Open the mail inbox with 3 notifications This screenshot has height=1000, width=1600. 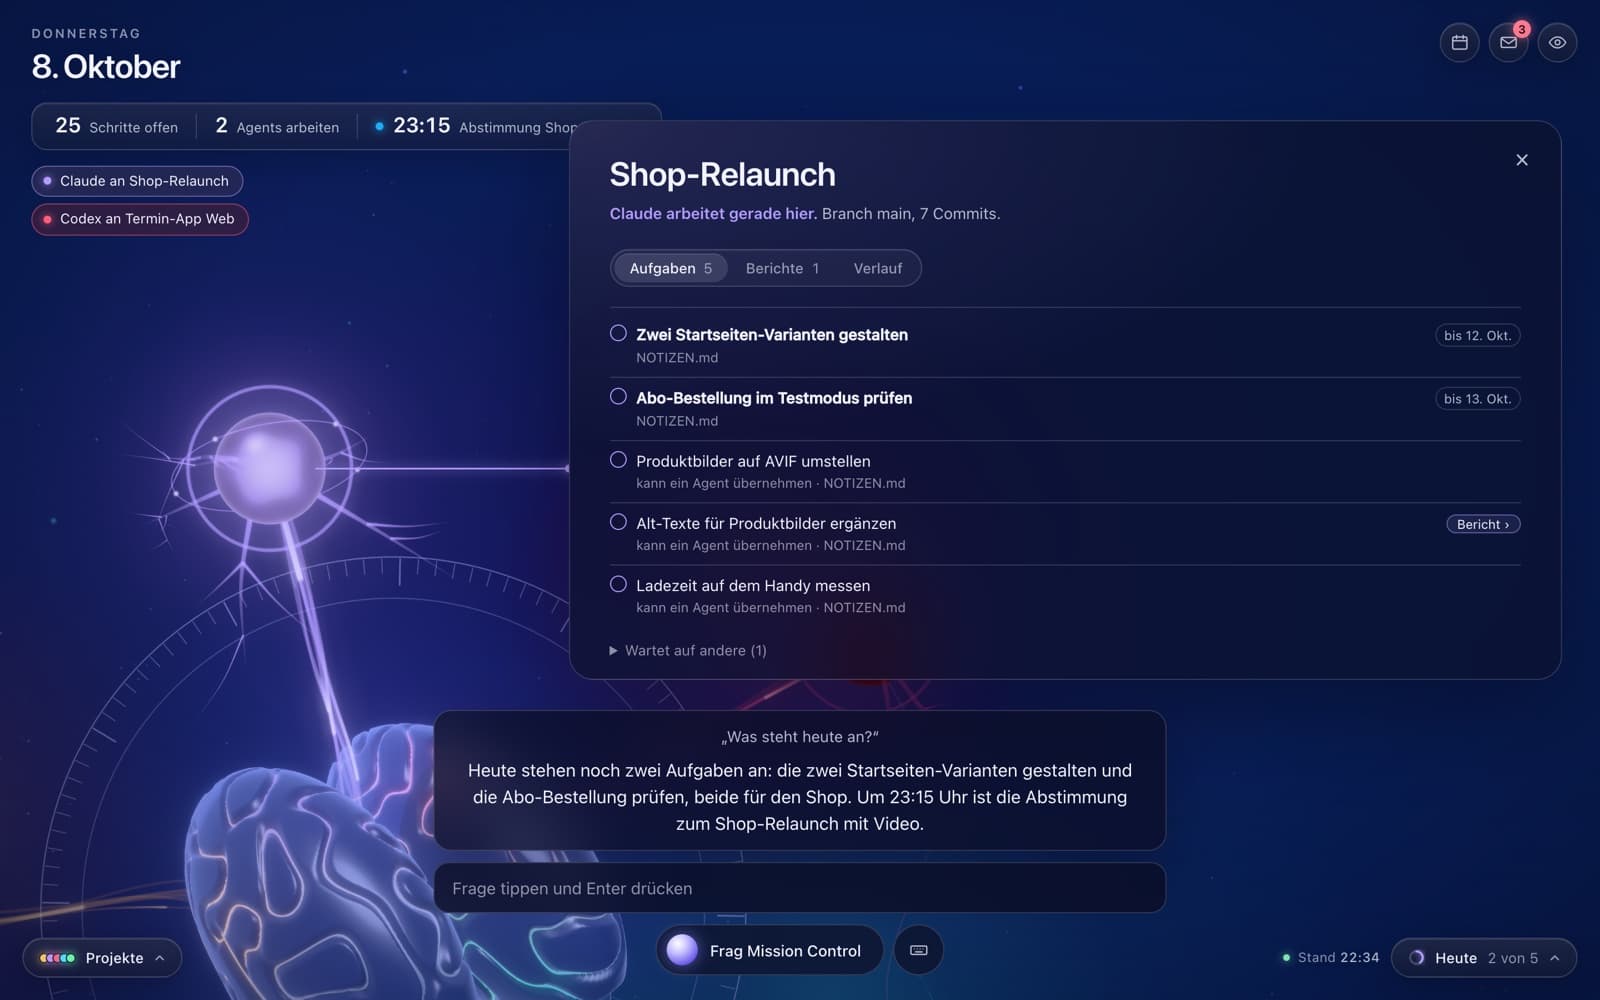pyautogui.click(x=1508, y=43)
